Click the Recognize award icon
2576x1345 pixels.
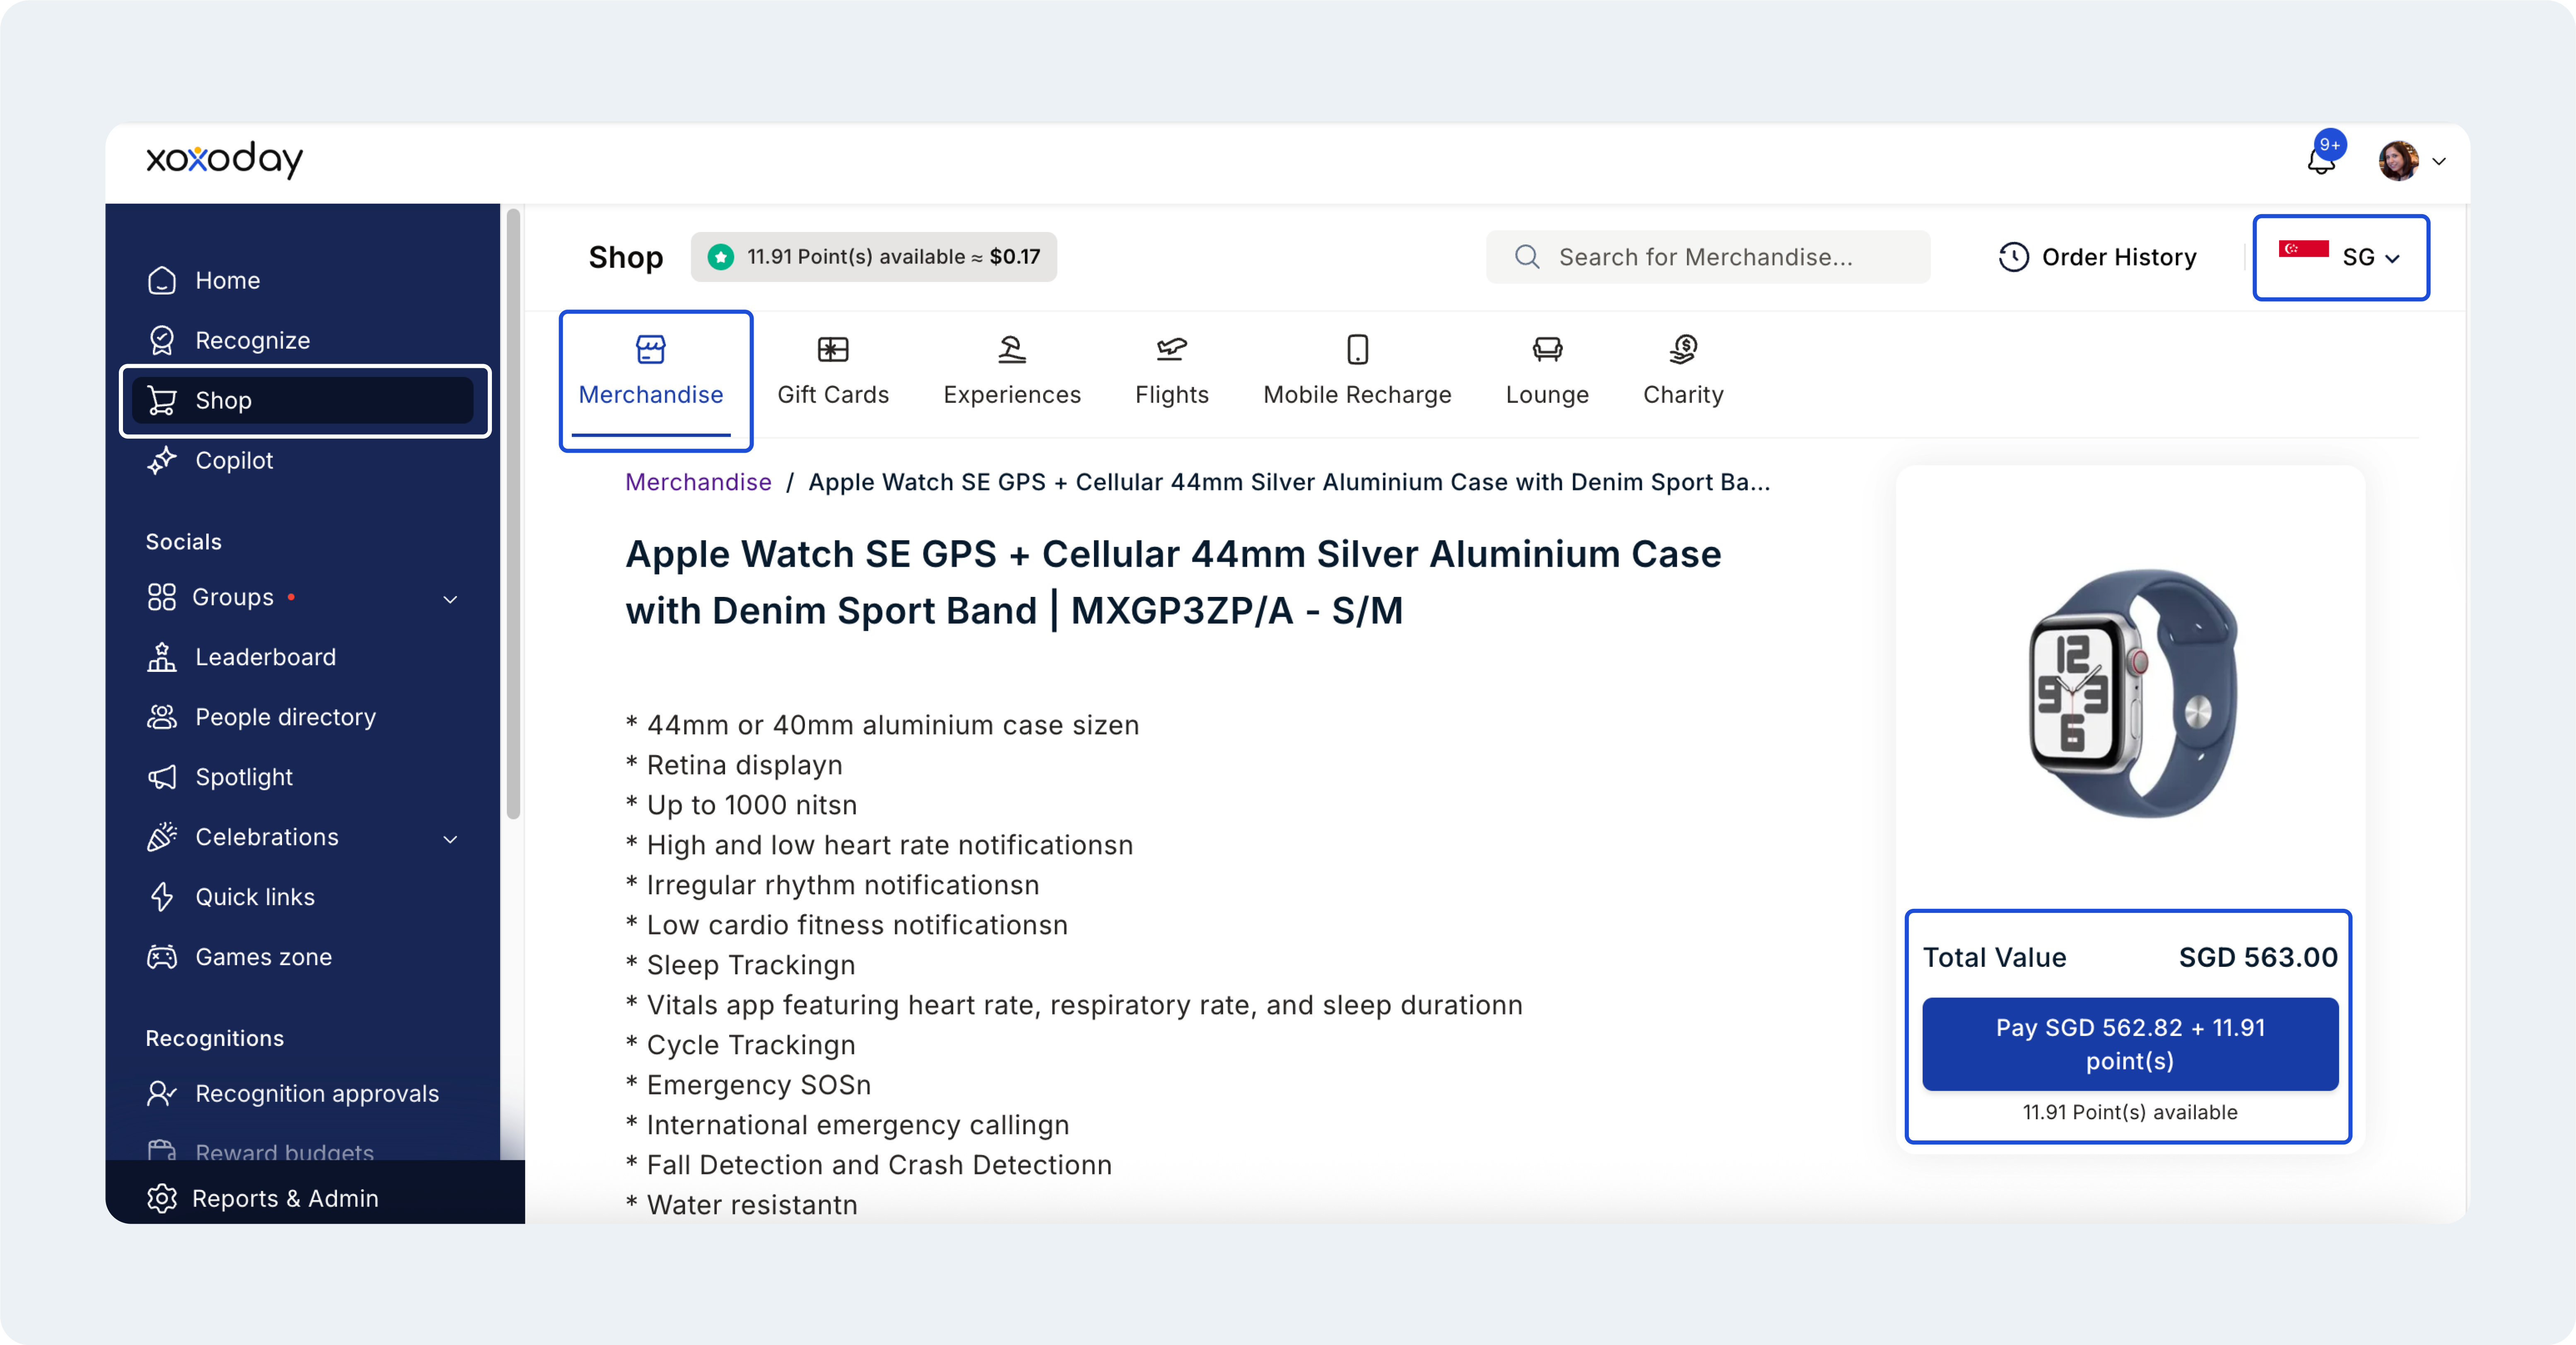click(162, 341)
